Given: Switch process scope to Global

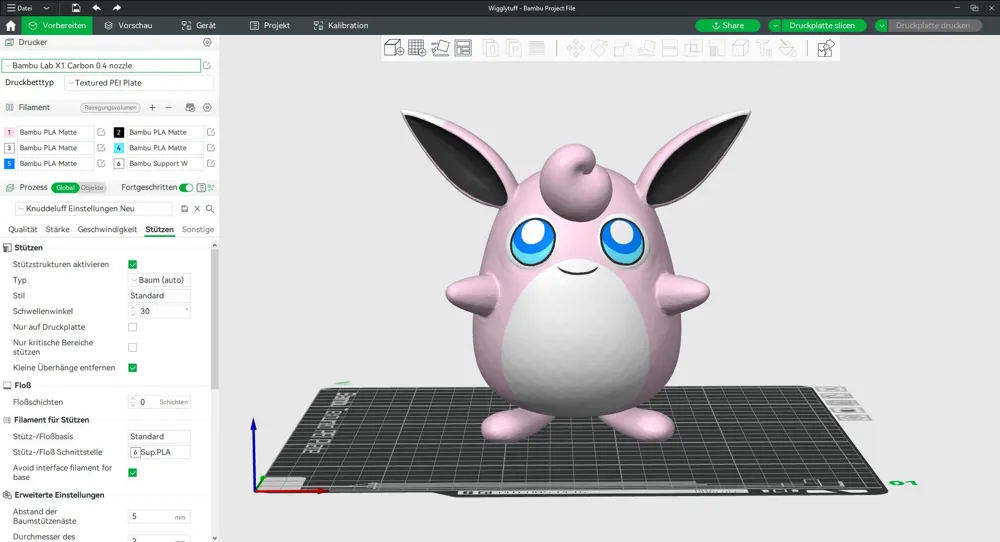Looking at the screenshot, I should [x=65, y=187].
